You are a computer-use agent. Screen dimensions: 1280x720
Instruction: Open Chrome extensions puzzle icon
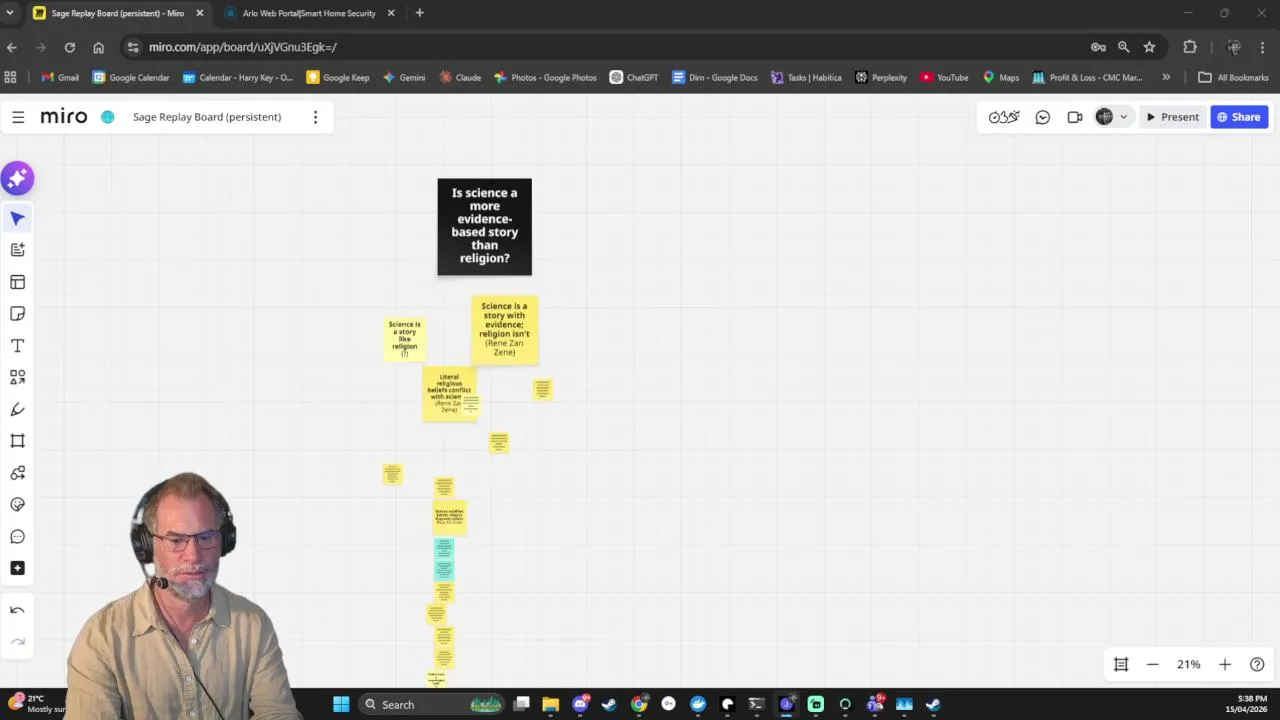[1189, 47]
